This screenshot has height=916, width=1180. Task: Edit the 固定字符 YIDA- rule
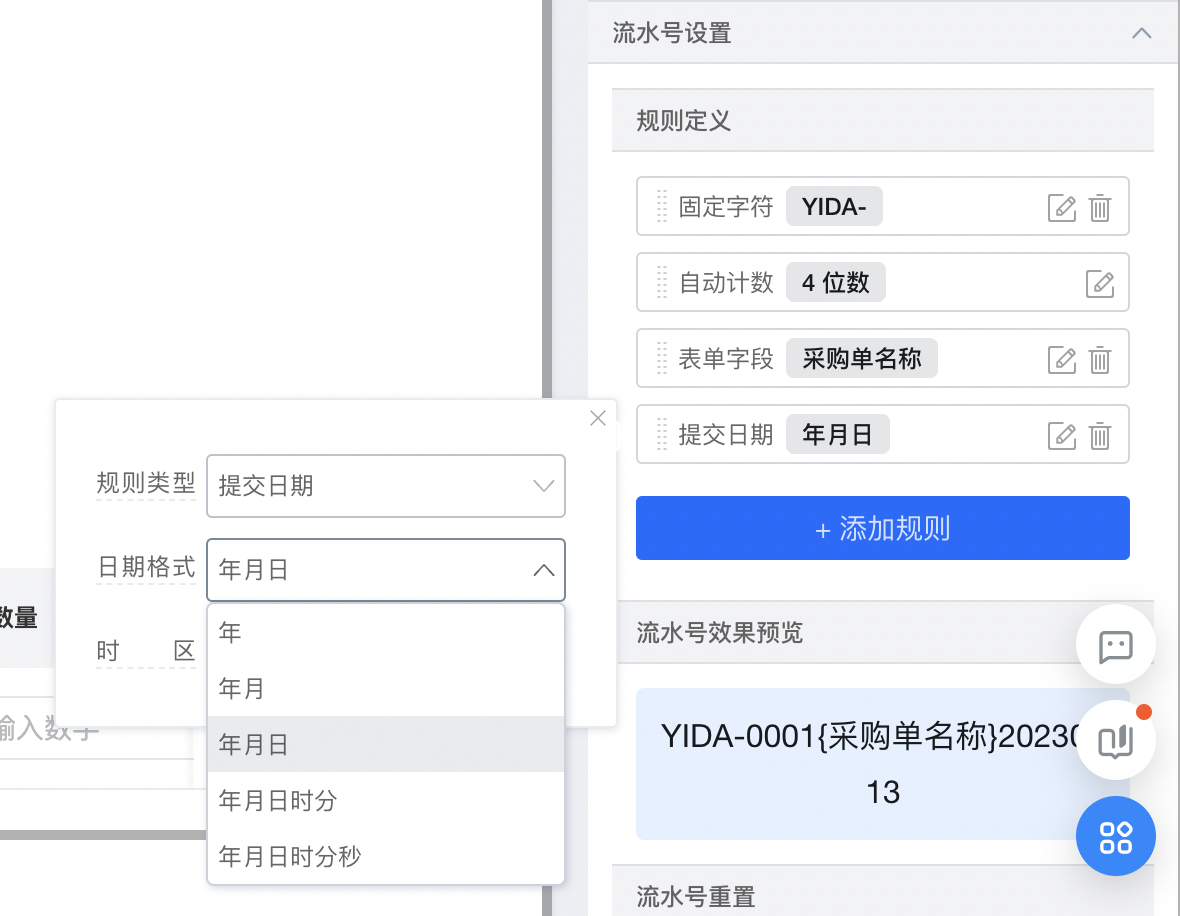(1061, 207)
